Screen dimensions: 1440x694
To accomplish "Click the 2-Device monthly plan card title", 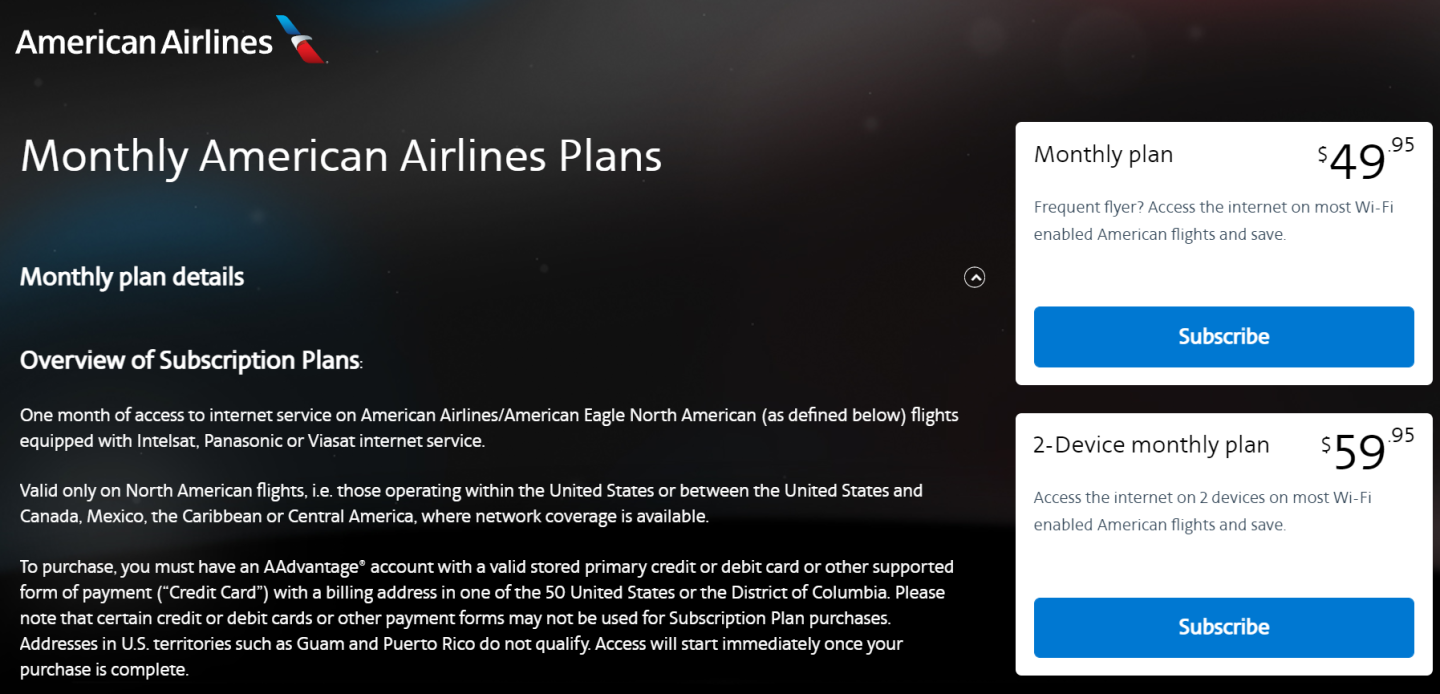I will click(x=1151, y=445).
